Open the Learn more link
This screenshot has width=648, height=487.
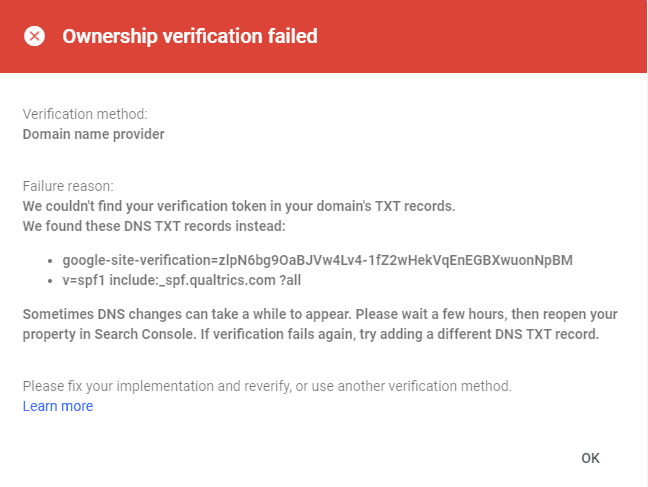58,406
